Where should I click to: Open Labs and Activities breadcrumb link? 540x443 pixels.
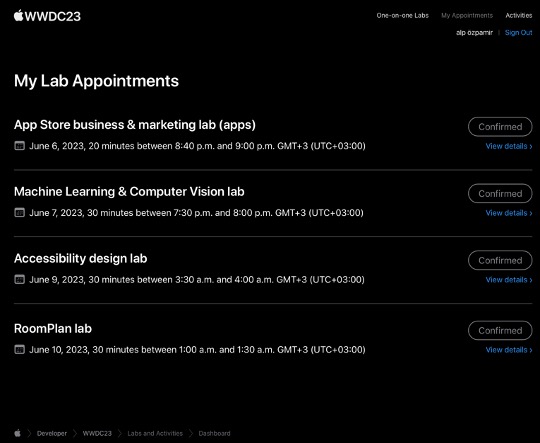[155, 433]
